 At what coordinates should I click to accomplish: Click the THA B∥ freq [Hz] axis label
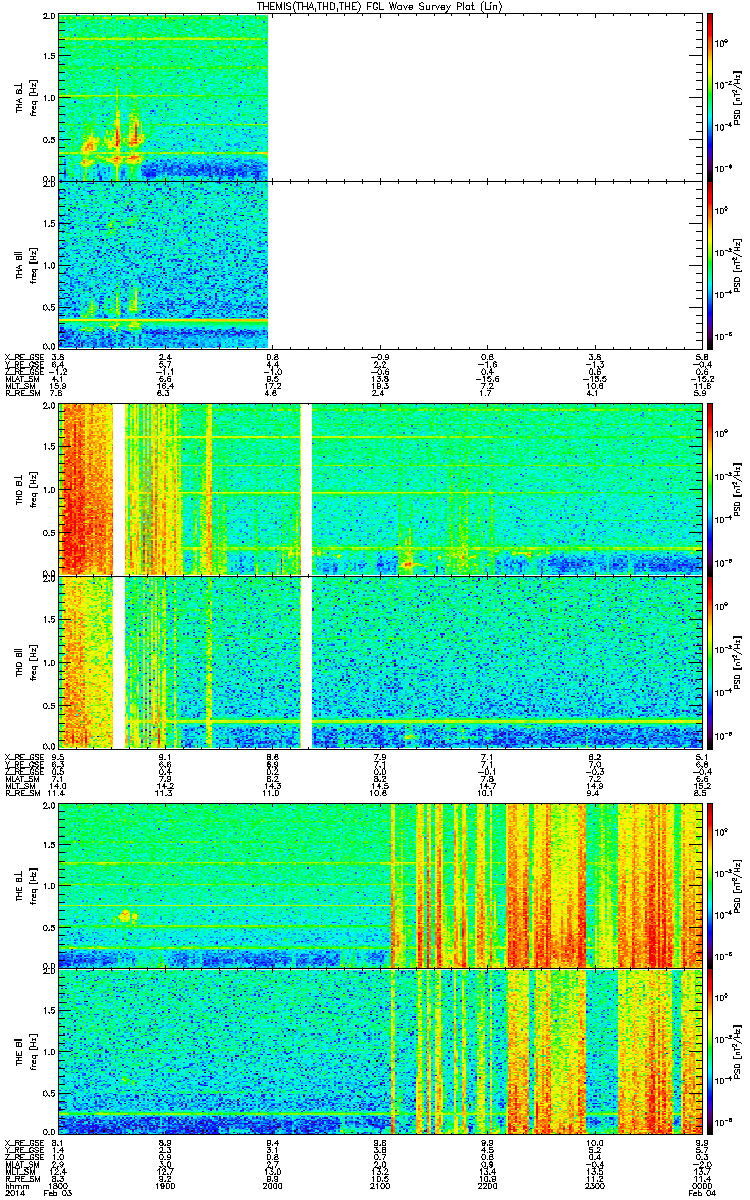click(x=29, y=263)
